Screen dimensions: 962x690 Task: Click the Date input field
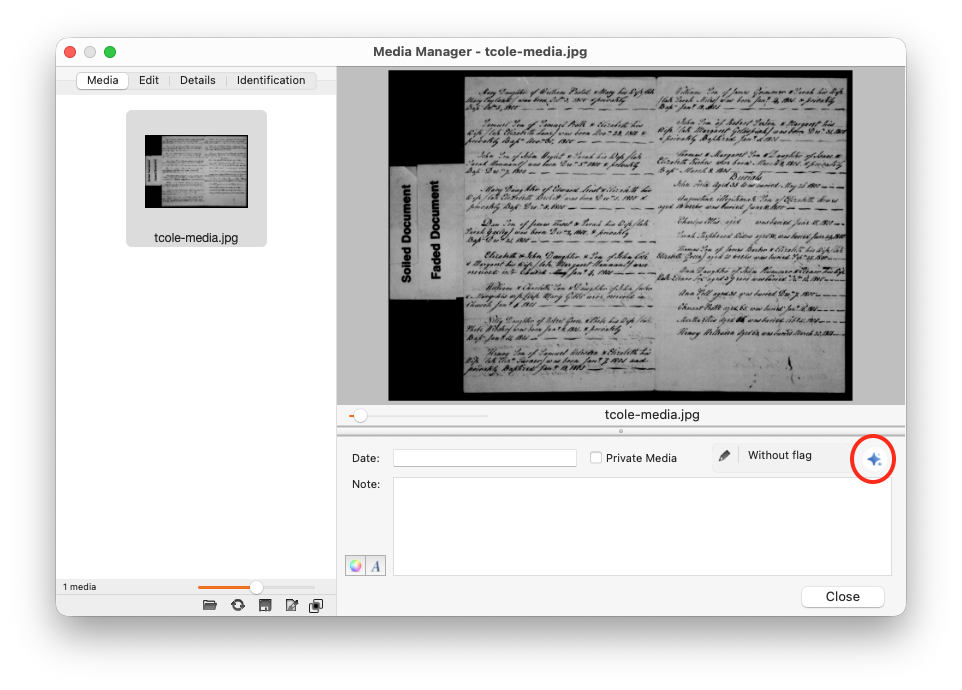click(x=485, y=458)
